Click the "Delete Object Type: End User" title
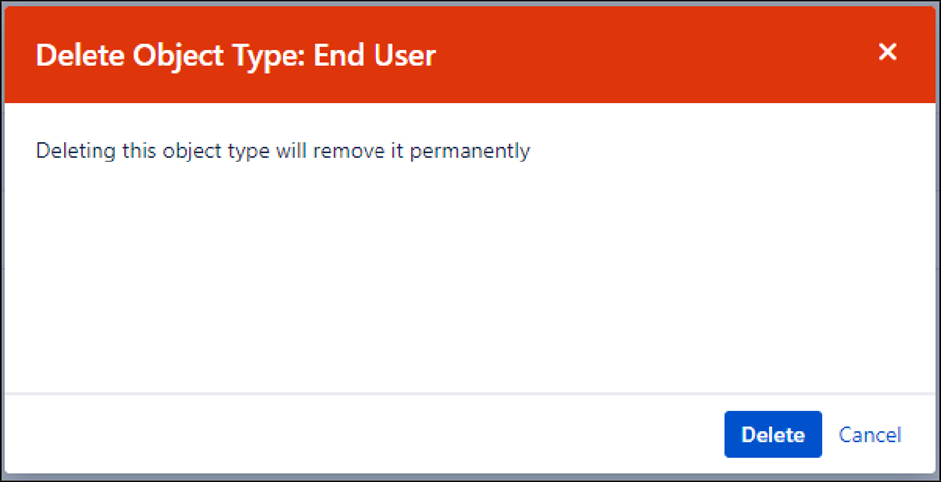 coord(236,55)
